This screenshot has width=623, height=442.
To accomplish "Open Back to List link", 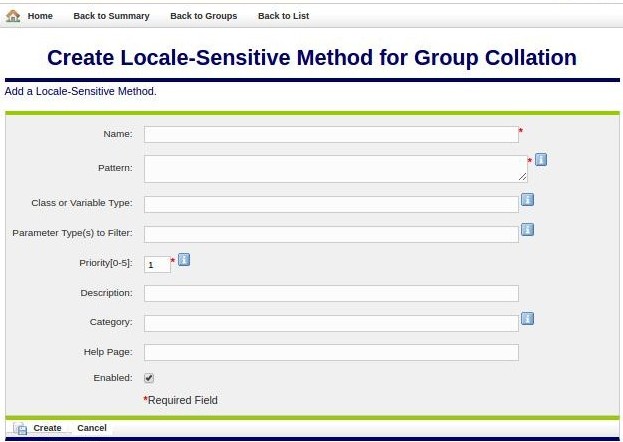I will point(283,16).
